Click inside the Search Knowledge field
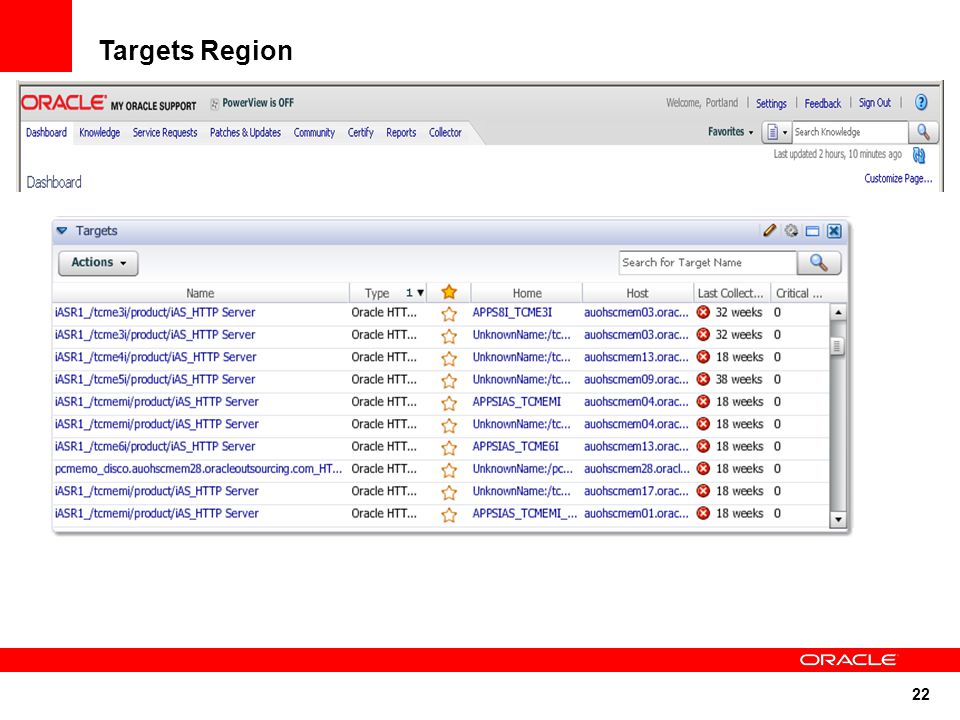The image size is (960, 720). click(x=850, y=132)
